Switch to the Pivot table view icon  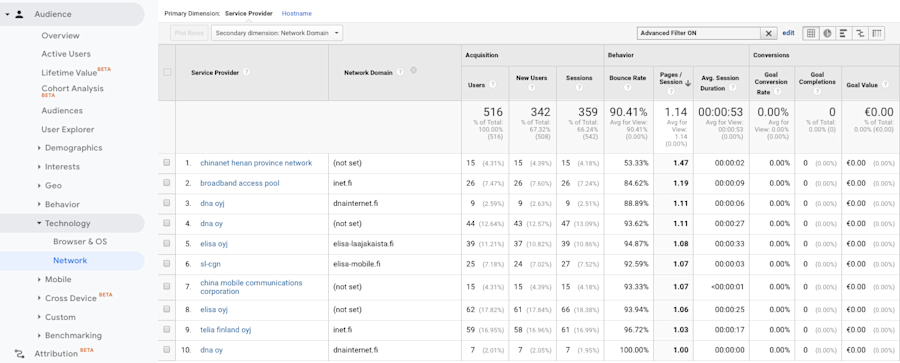pyautogui.click(x=876, y=33)
